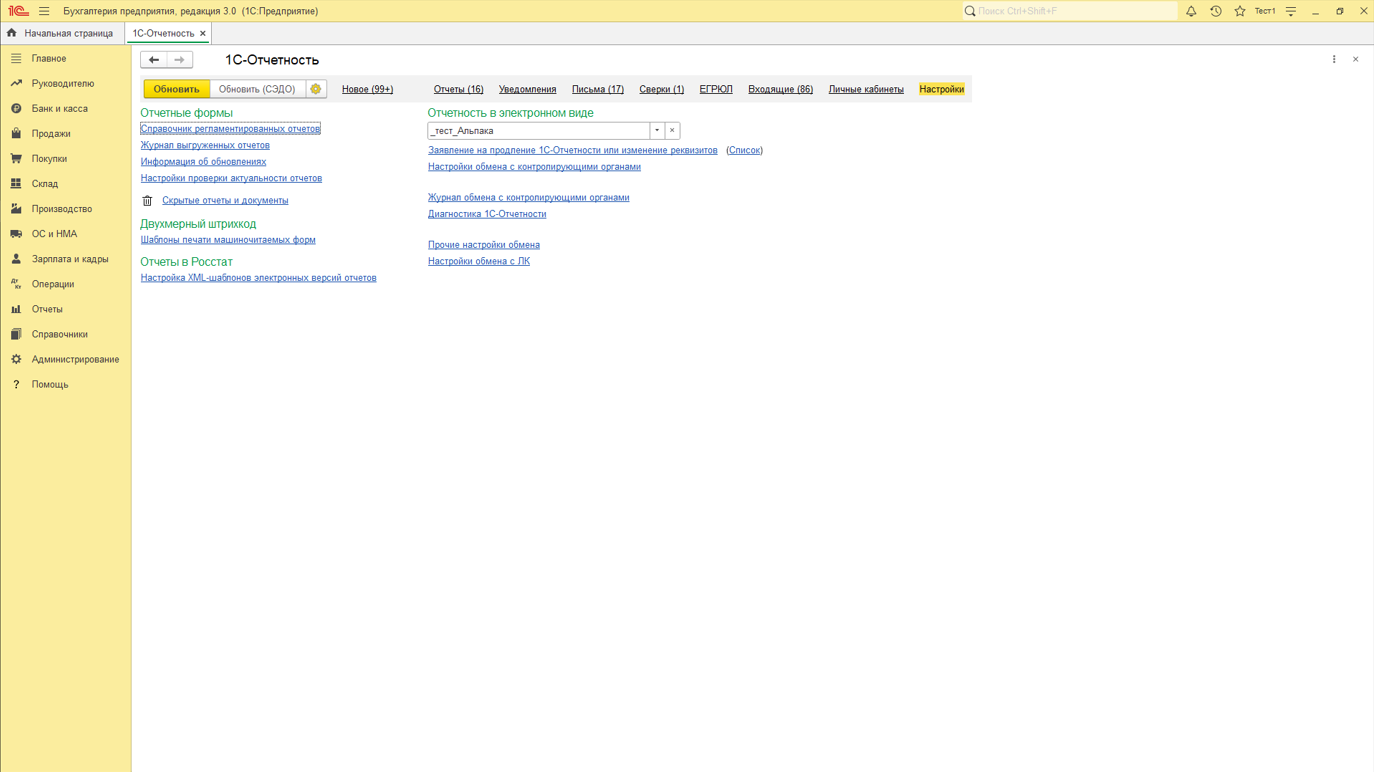Open Настройки проверки актуальности отчетов link
The height and width of the screenshot is (772, 1374).
tap(231, 178)
